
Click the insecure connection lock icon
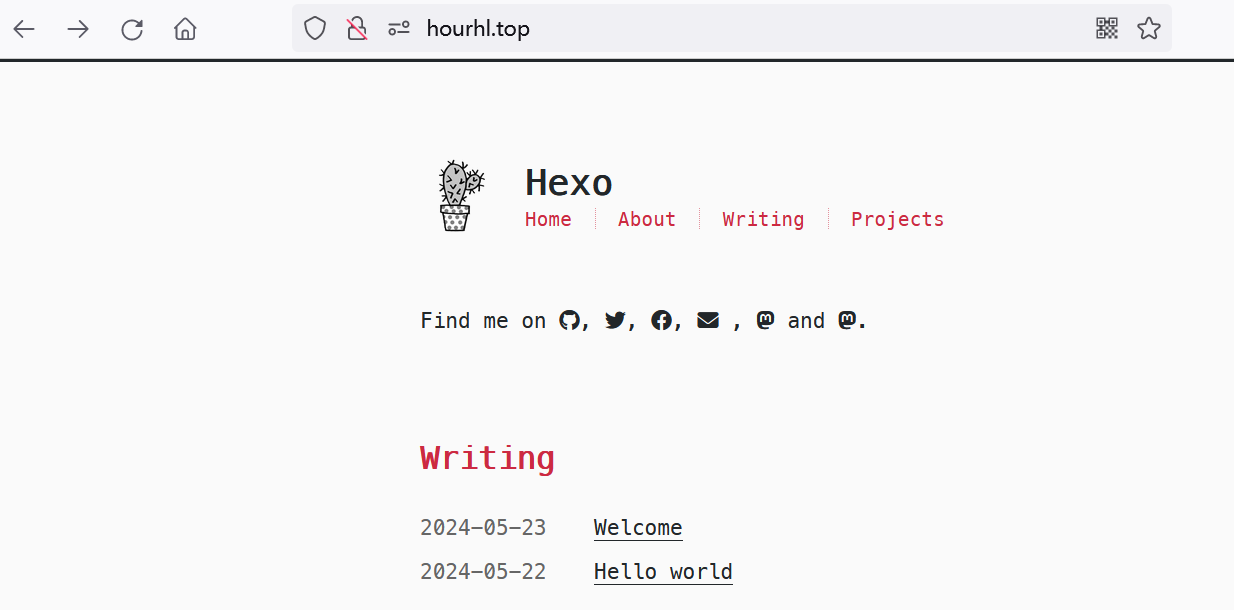click(x=356, y=28)
